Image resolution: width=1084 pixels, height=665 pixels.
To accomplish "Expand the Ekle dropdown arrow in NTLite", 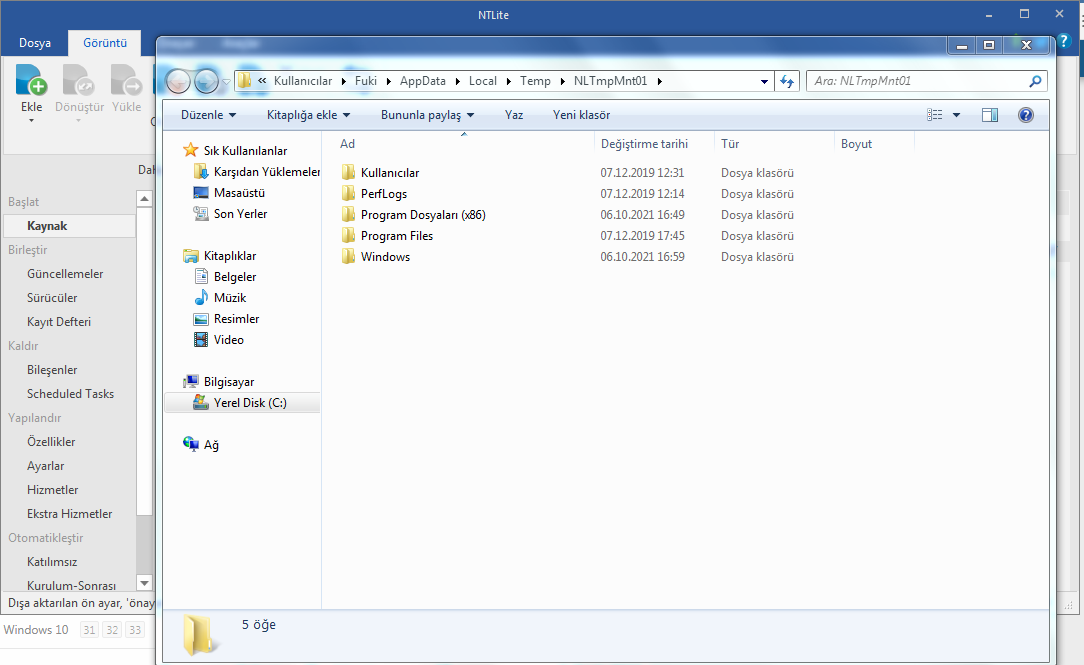I will coord(31,121).
